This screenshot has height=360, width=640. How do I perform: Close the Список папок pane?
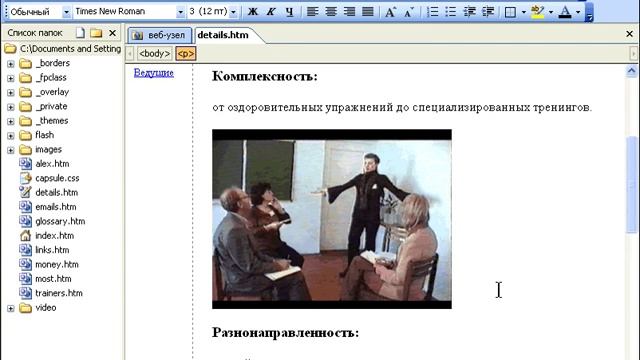[112, 33]
